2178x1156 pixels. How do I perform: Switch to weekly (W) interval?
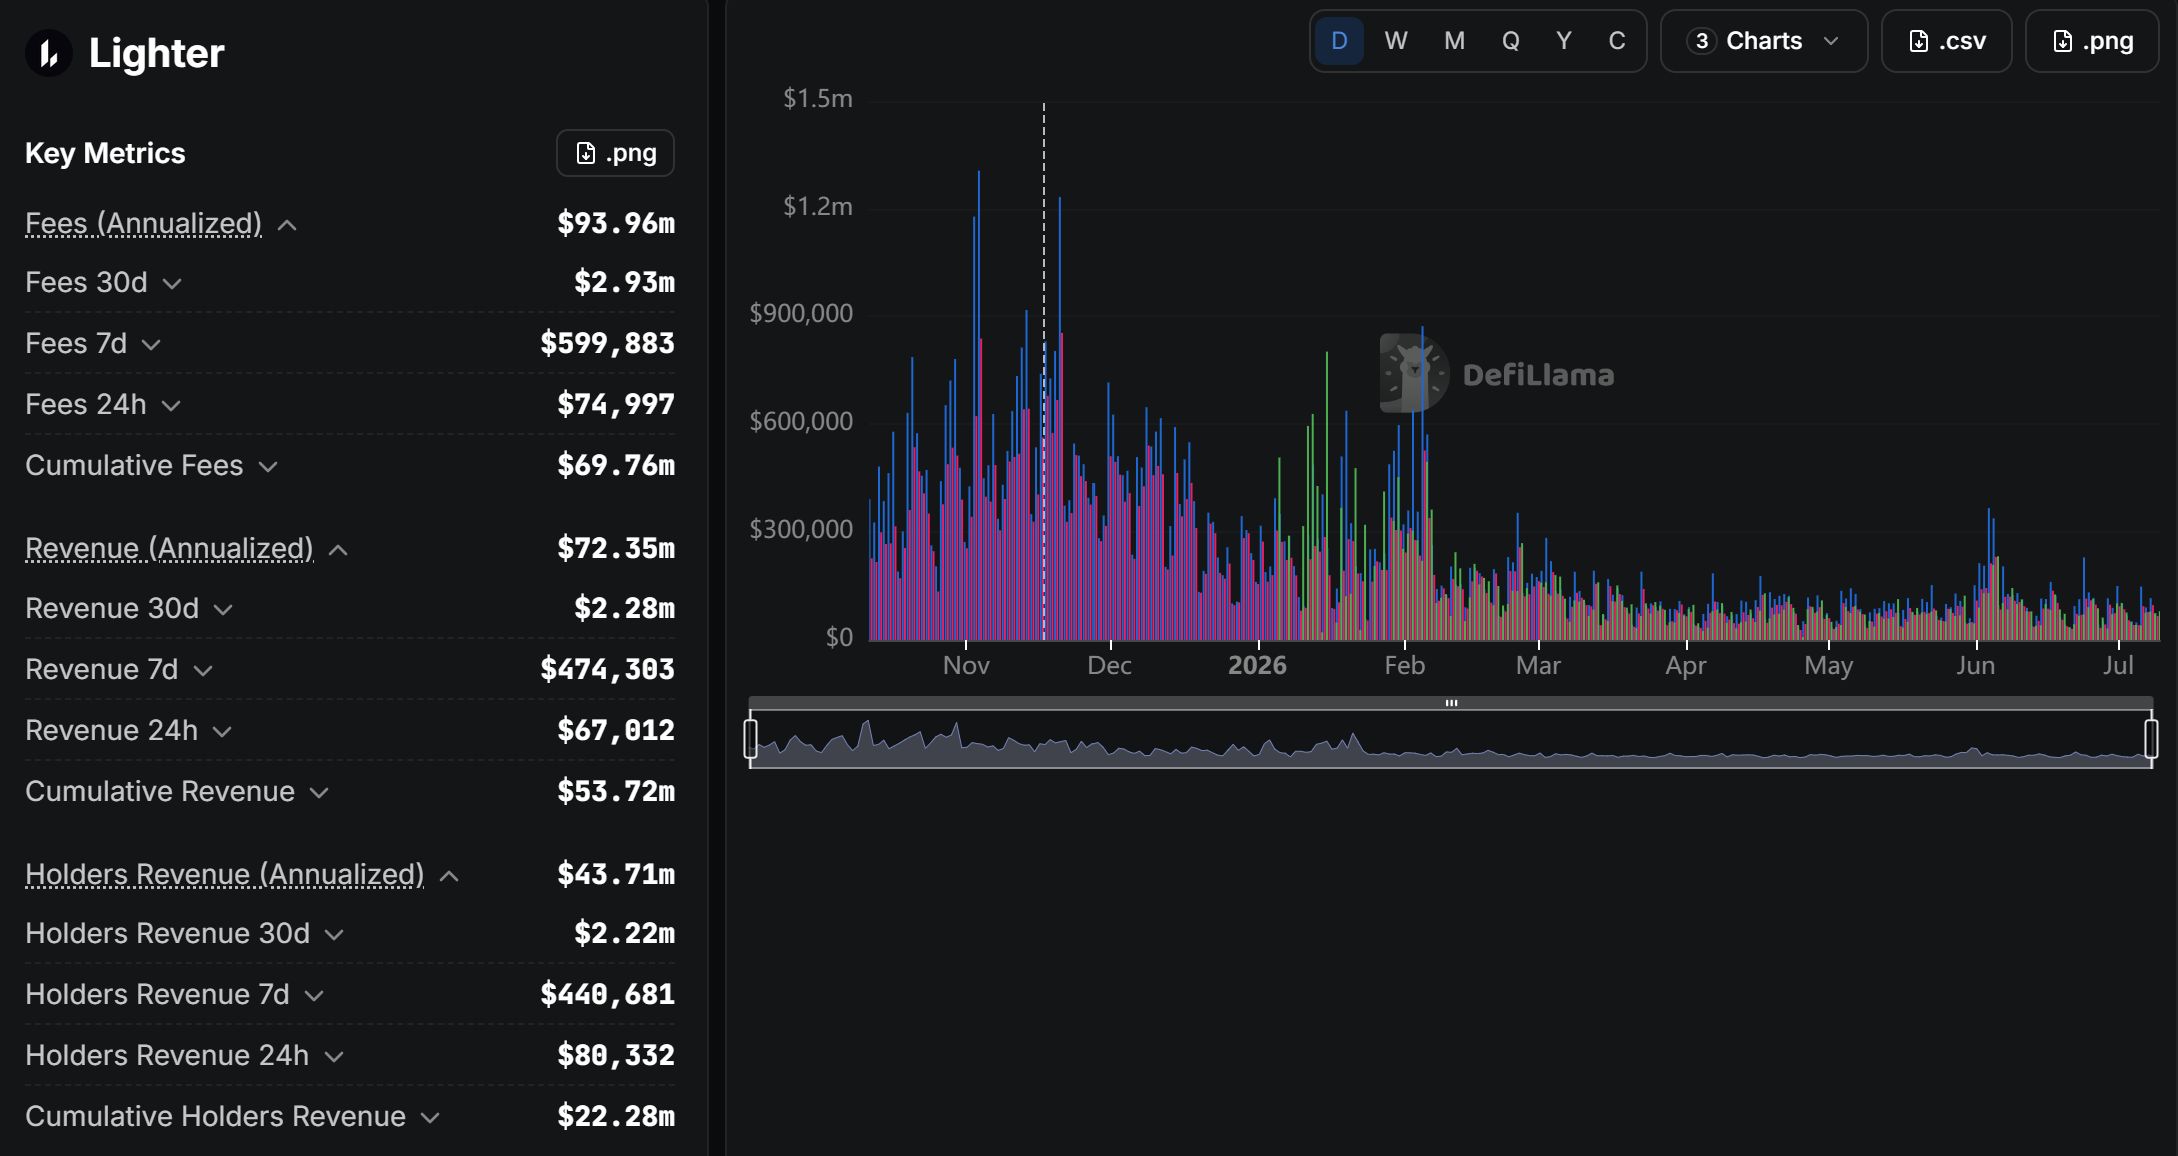(x=1396, y=41)
